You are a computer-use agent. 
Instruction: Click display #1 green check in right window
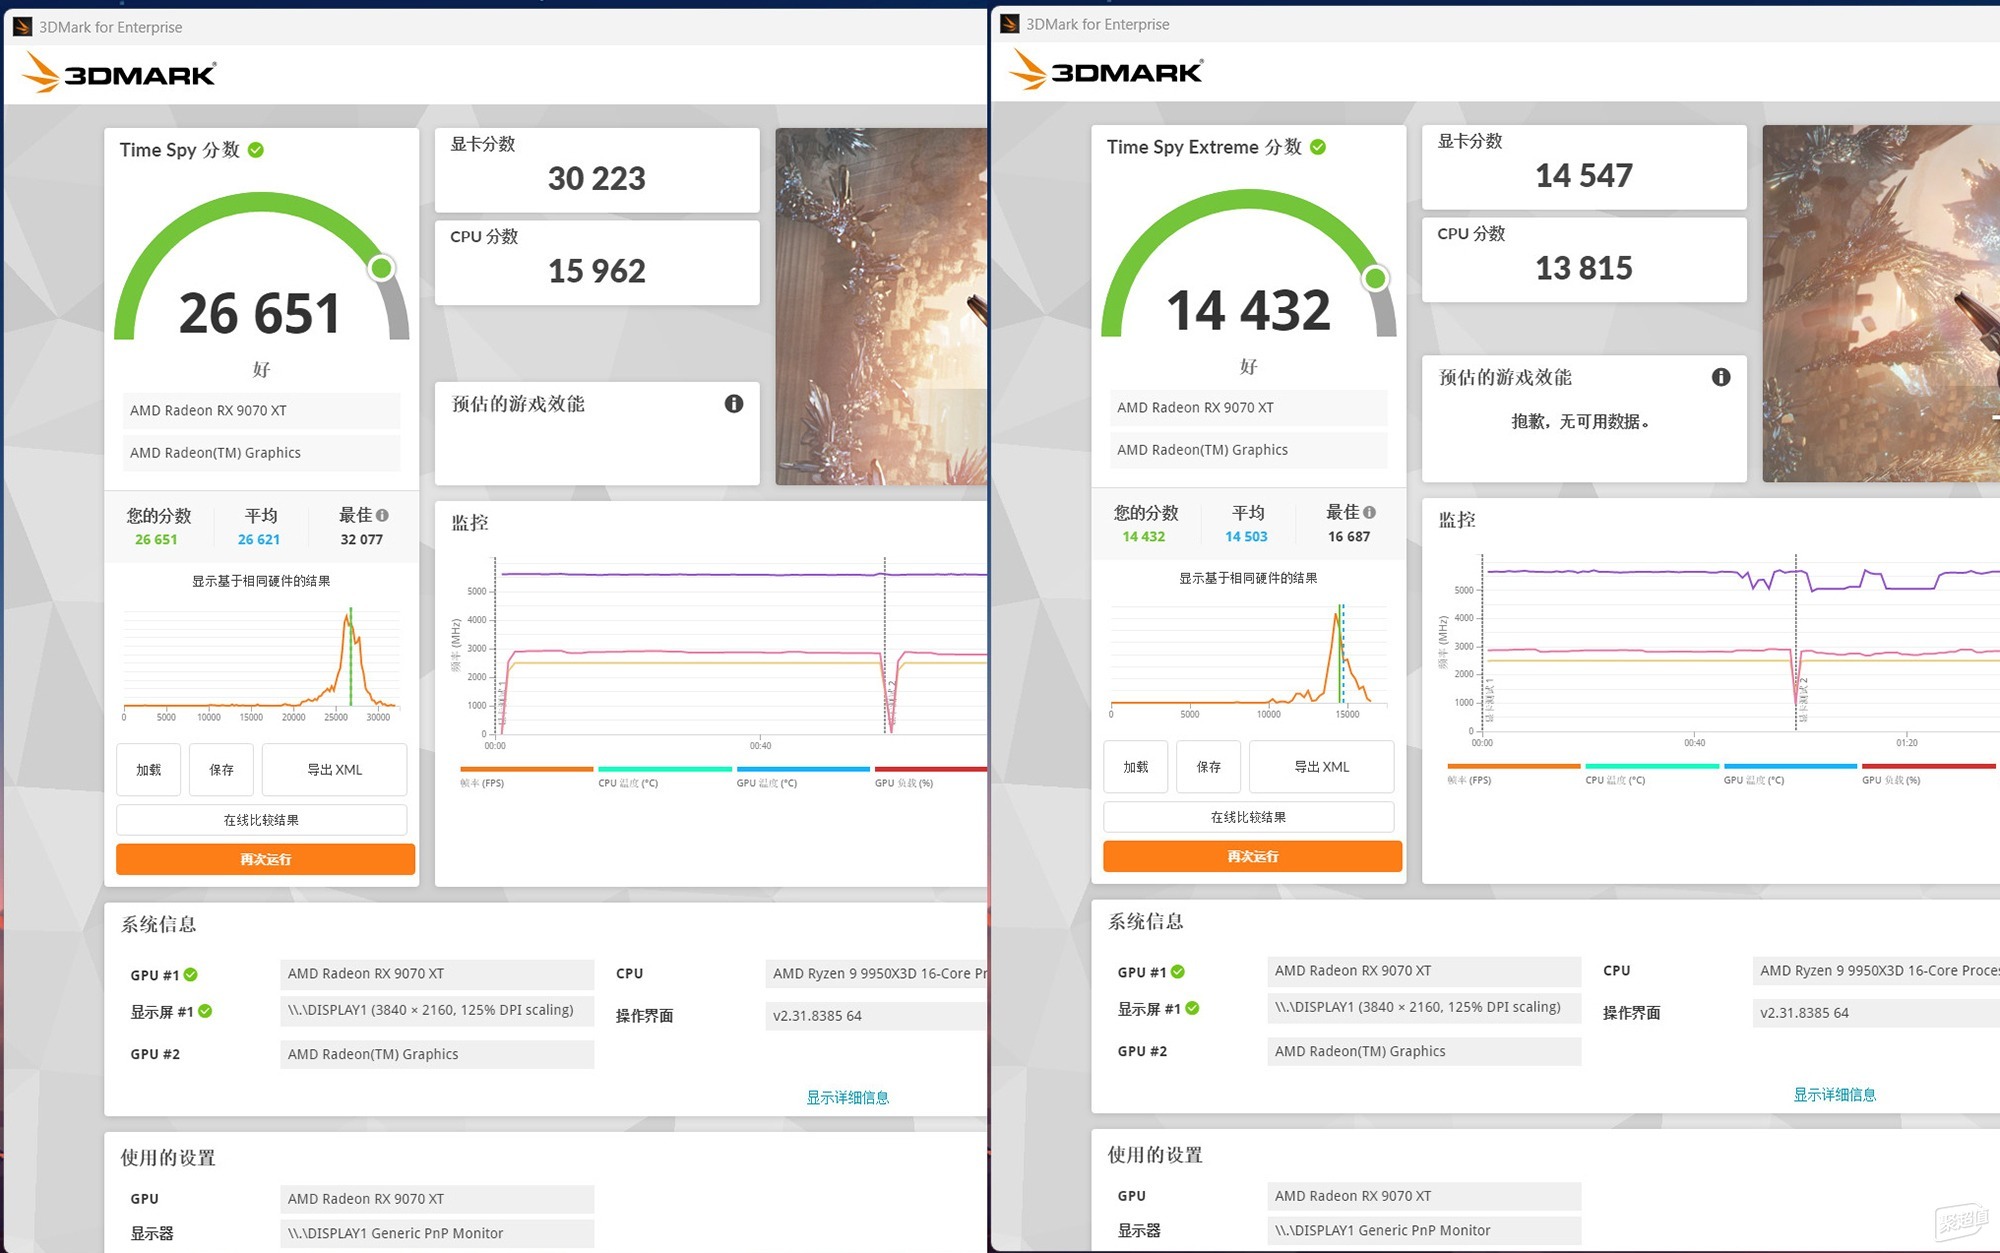(x=1192, y=1008)
